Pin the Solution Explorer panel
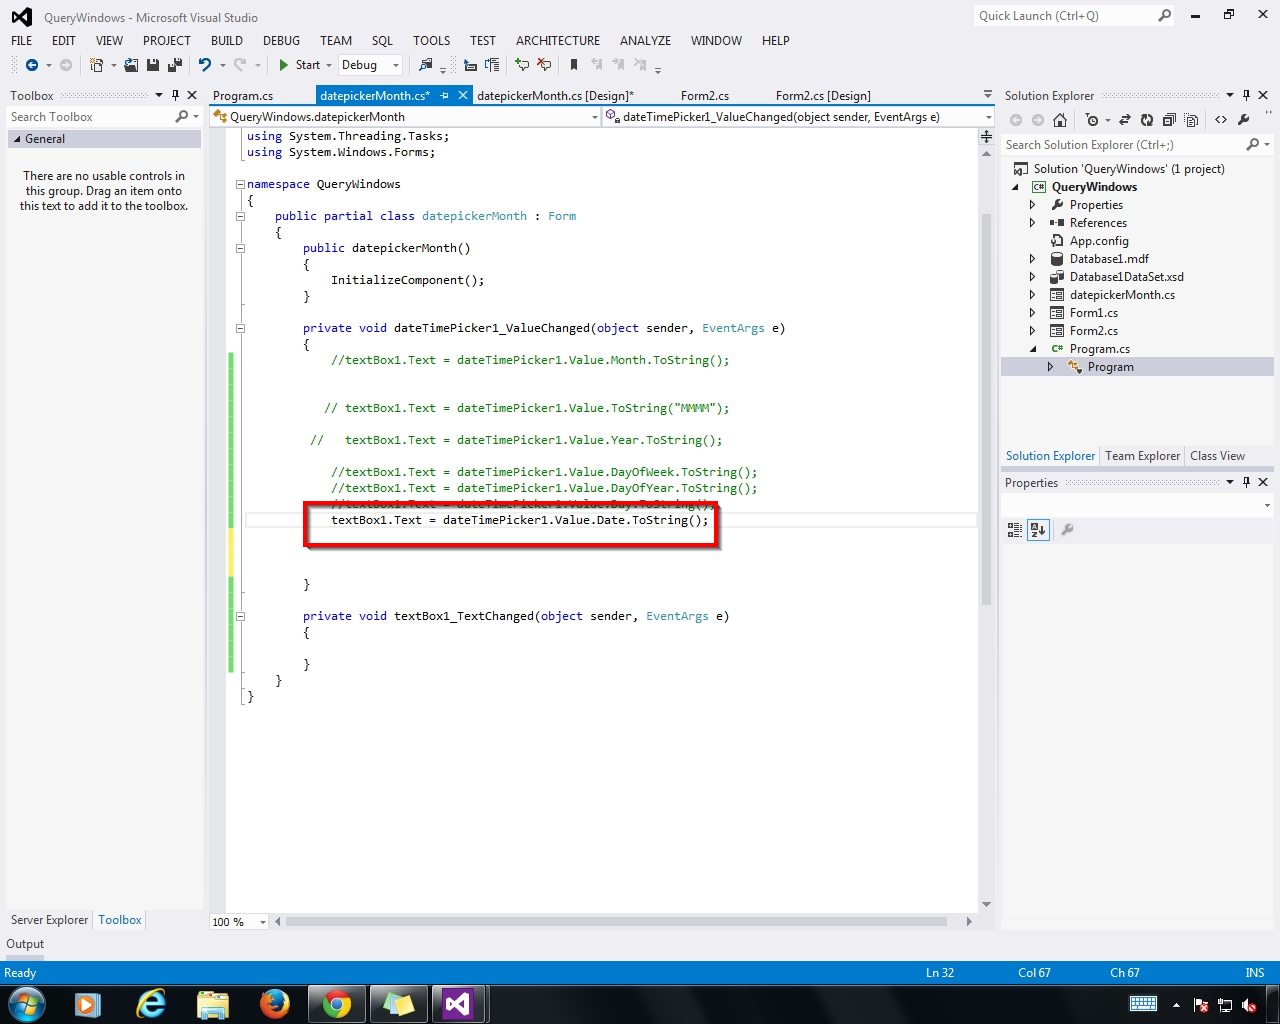1280x1024 pixels. point(1246,95)
